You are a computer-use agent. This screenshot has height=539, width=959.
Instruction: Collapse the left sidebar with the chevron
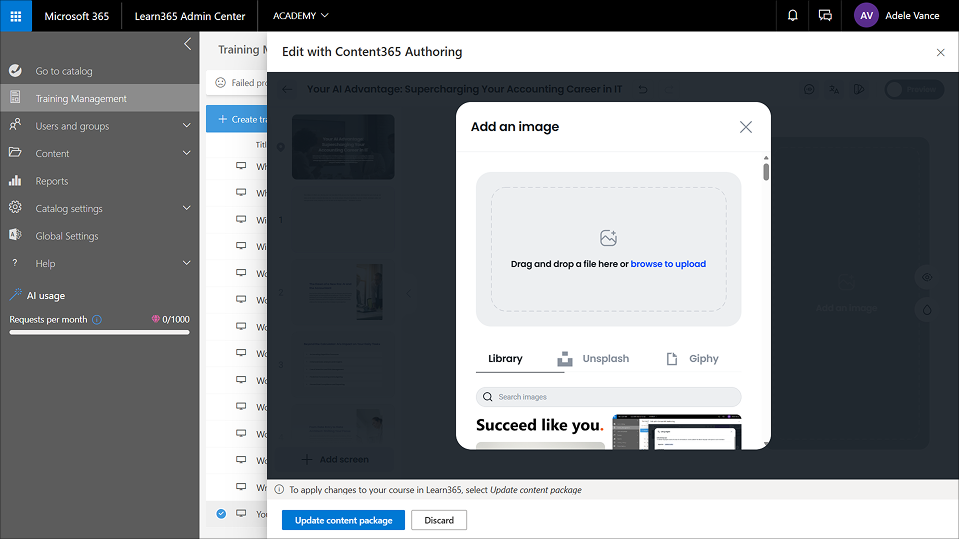(187, 44)
